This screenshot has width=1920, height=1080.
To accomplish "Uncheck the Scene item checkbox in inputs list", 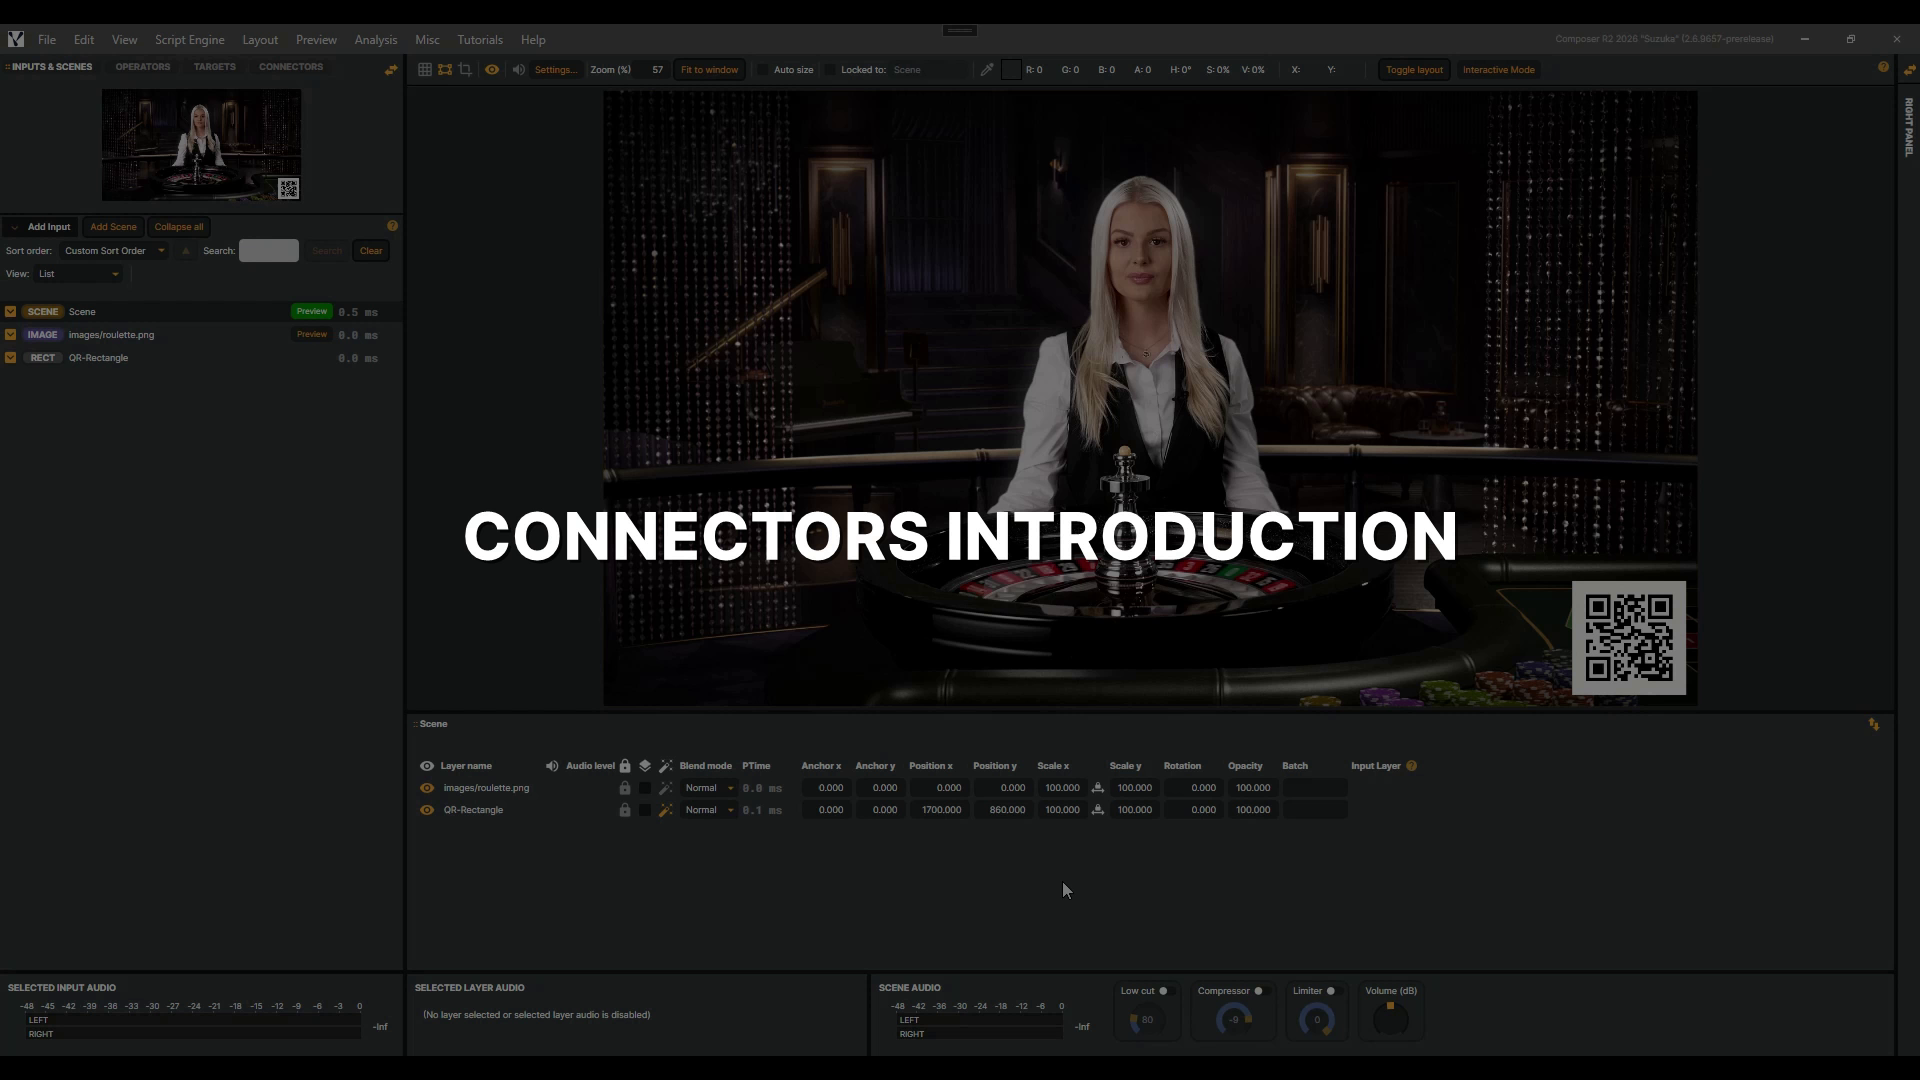I will pos(11,312).
